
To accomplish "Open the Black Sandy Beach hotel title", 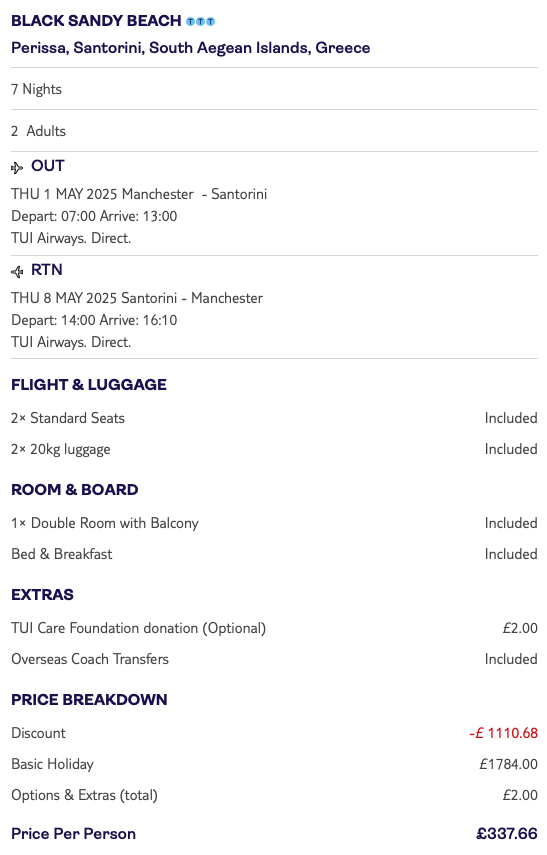I will (x=96, y=21).
